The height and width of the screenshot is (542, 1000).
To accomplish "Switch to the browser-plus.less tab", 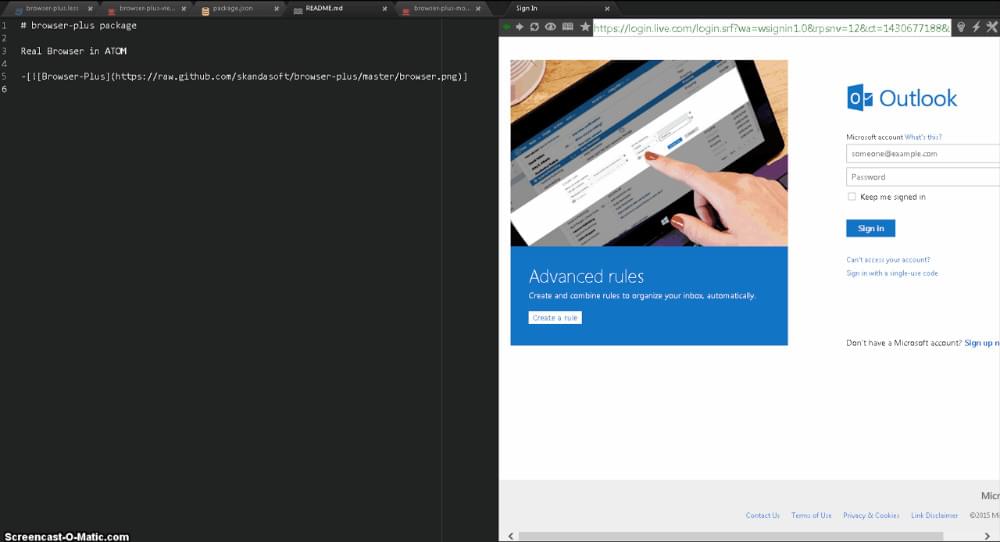I will click(x=52, y=8).
